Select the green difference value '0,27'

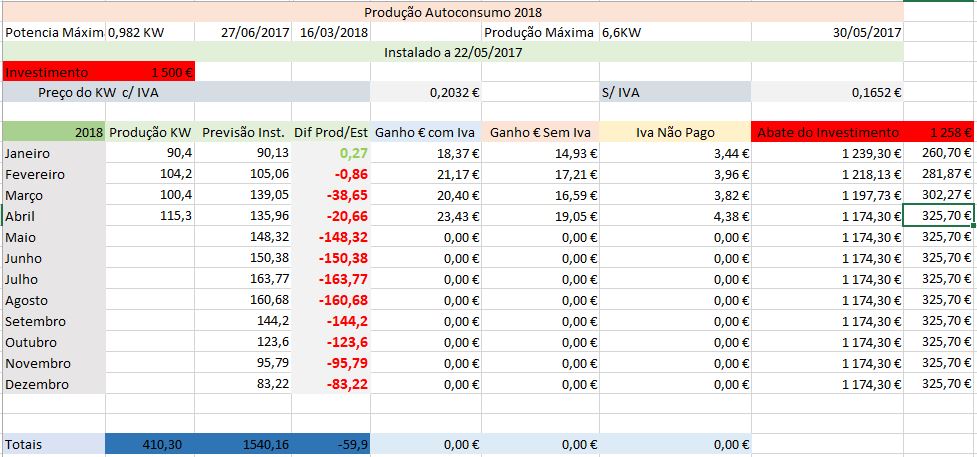click(331, 153)
